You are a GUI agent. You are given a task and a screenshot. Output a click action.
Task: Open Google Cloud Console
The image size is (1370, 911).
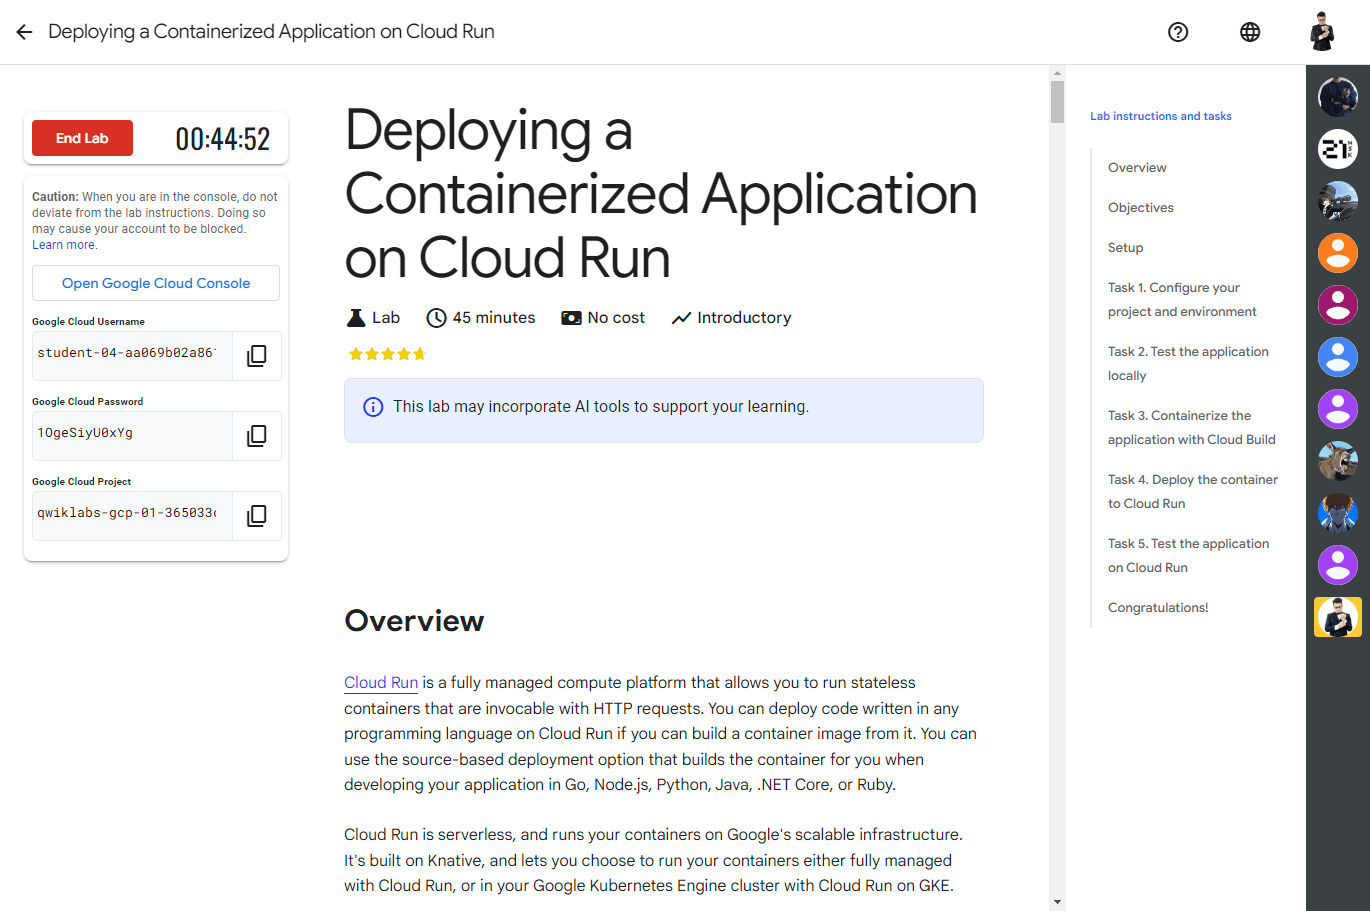point(156,283)
